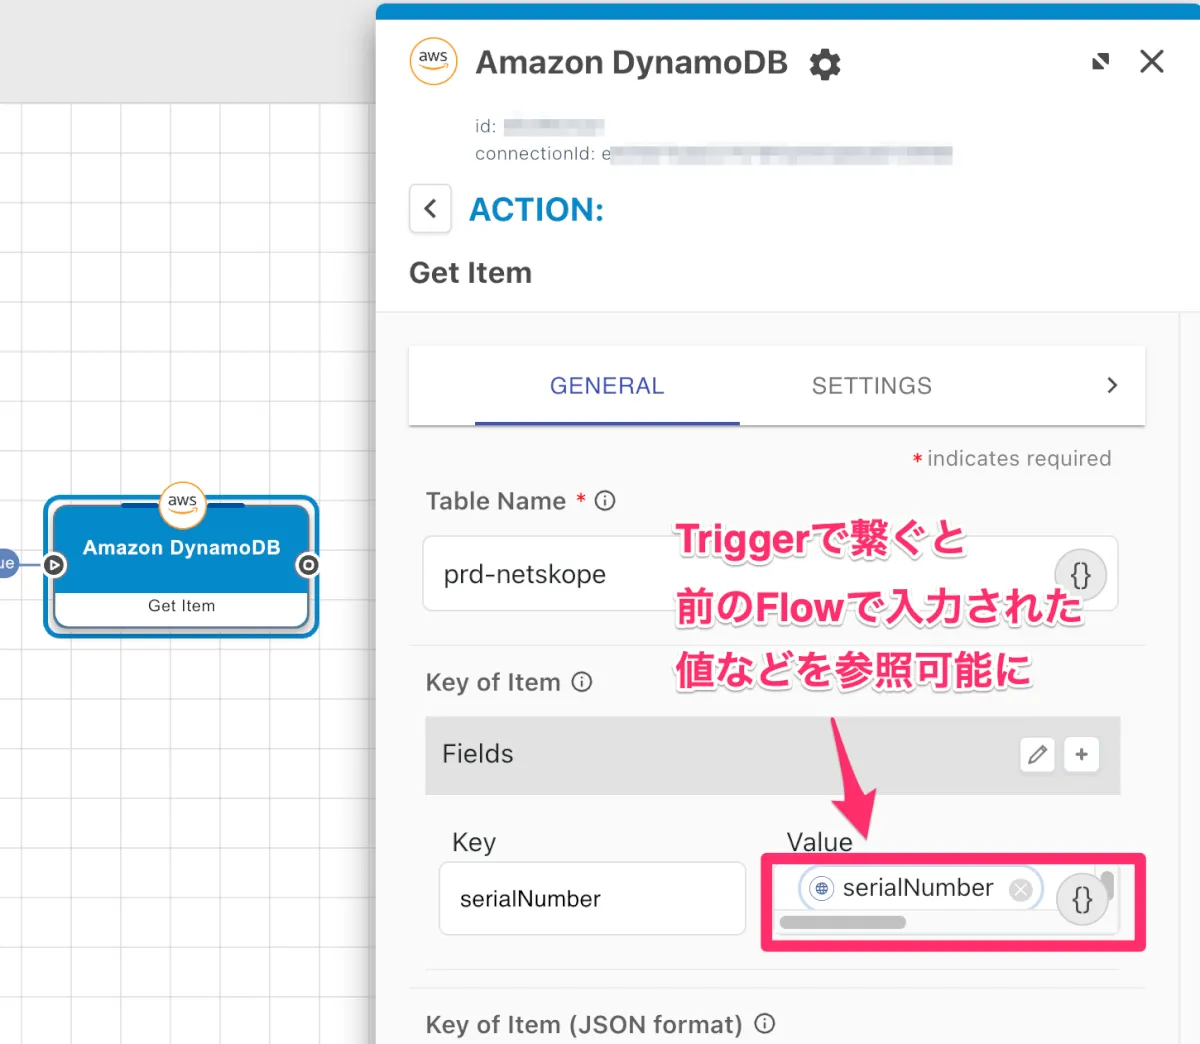Show info tooltip for Table Name
Viewport: 1200px width, 1044px height.
pos(605,501)
